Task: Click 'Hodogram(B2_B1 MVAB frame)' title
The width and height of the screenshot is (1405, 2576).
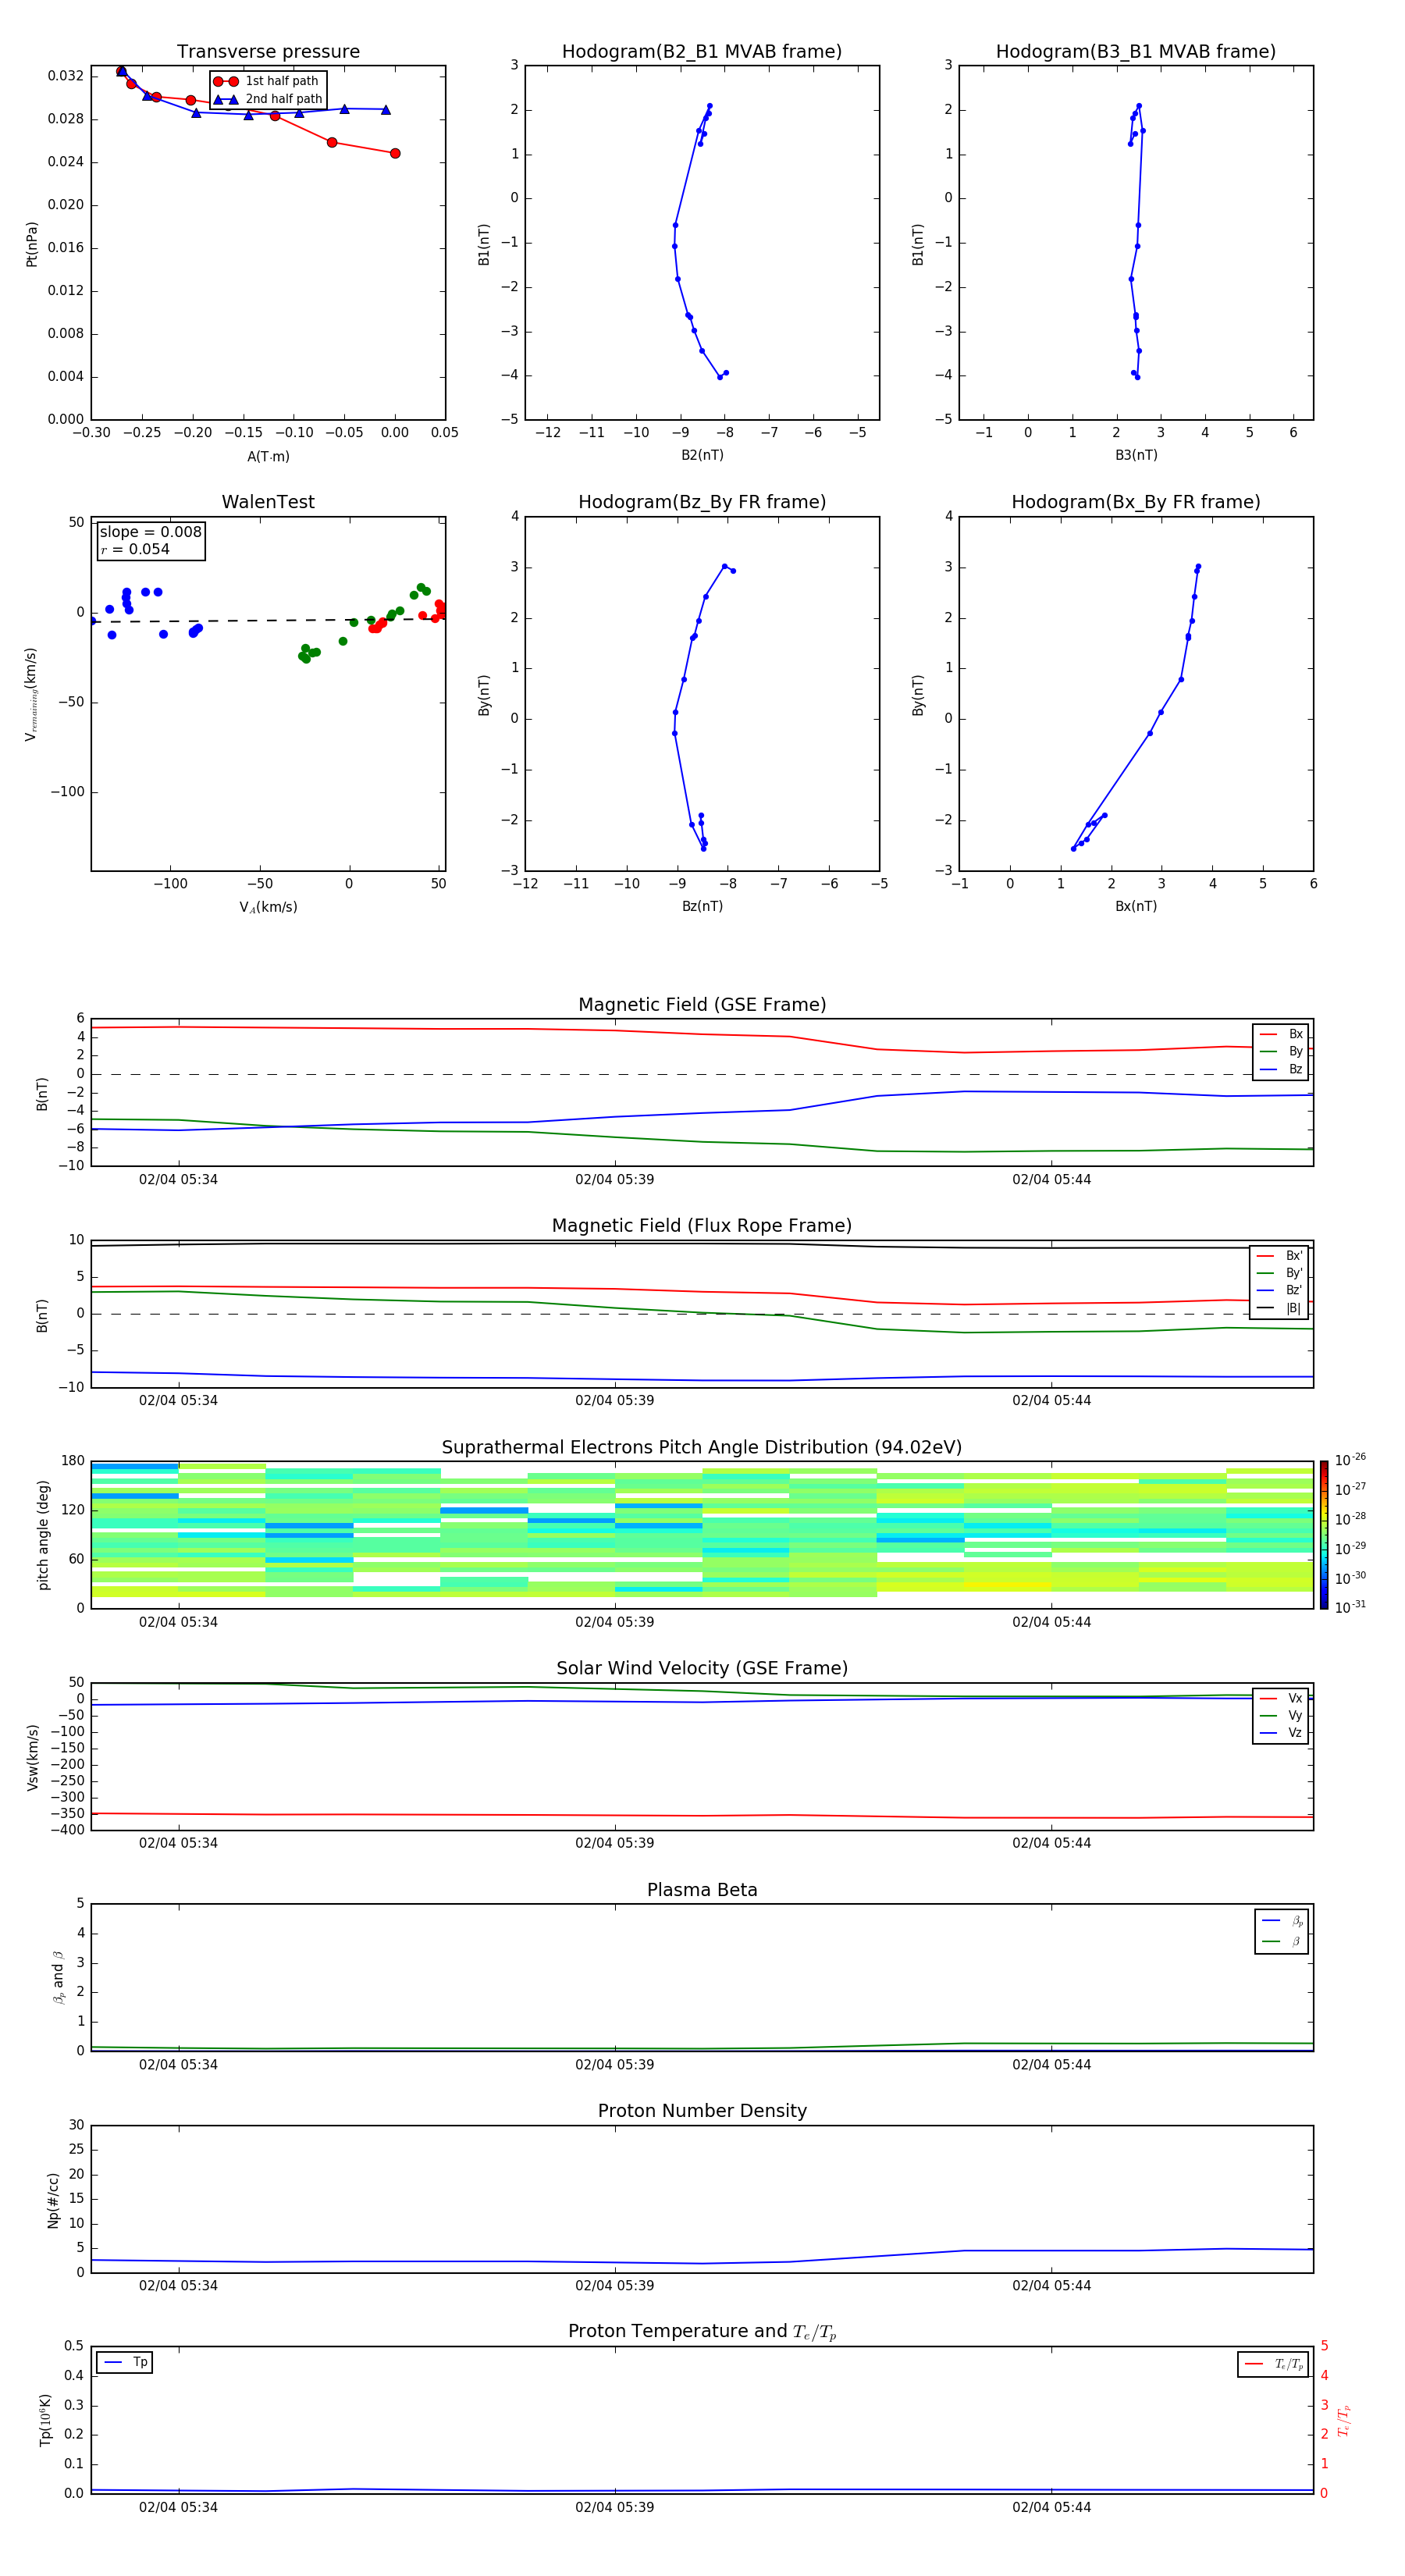Action: [x=702, y=52]
